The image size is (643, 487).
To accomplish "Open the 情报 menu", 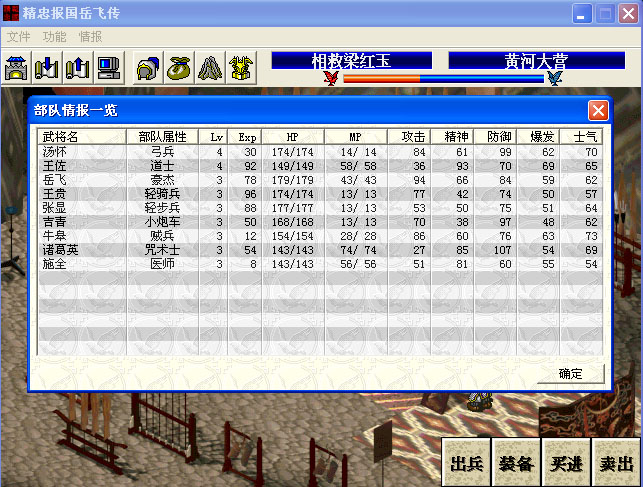I will click(x=90, y=37).
